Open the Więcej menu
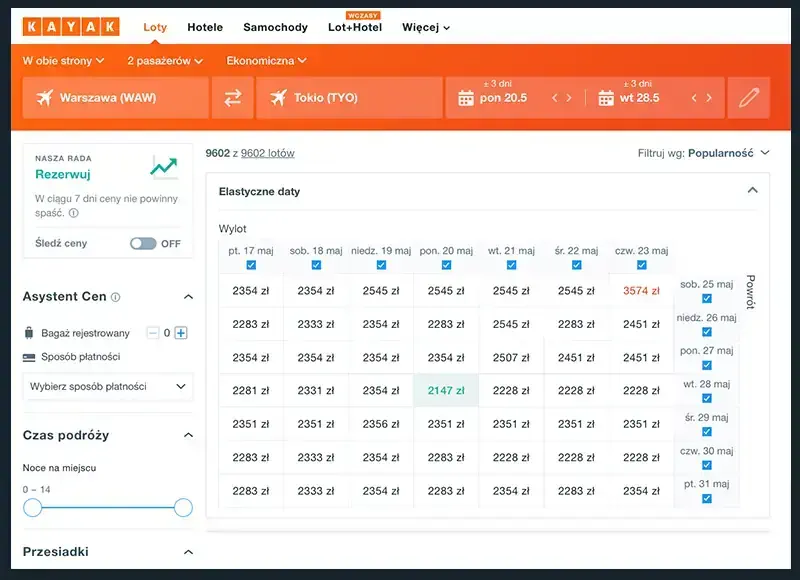 (425, 27)
